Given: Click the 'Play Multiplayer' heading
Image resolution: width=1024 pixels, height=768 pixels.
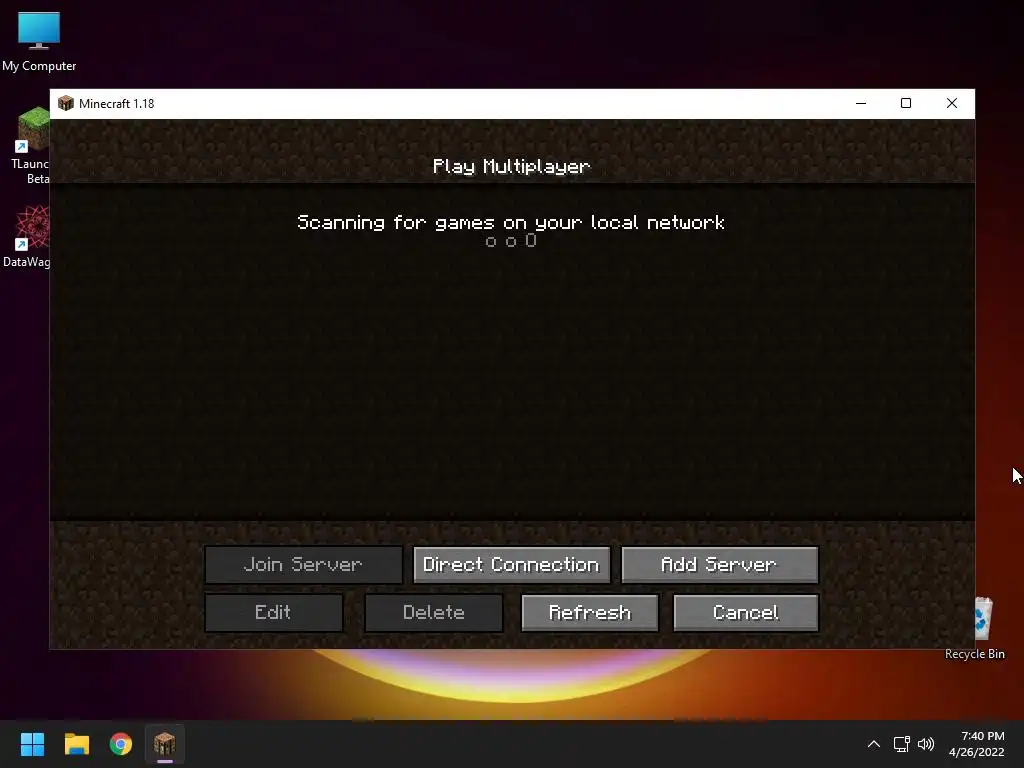Looking at the screenshot, I should 511,167.
